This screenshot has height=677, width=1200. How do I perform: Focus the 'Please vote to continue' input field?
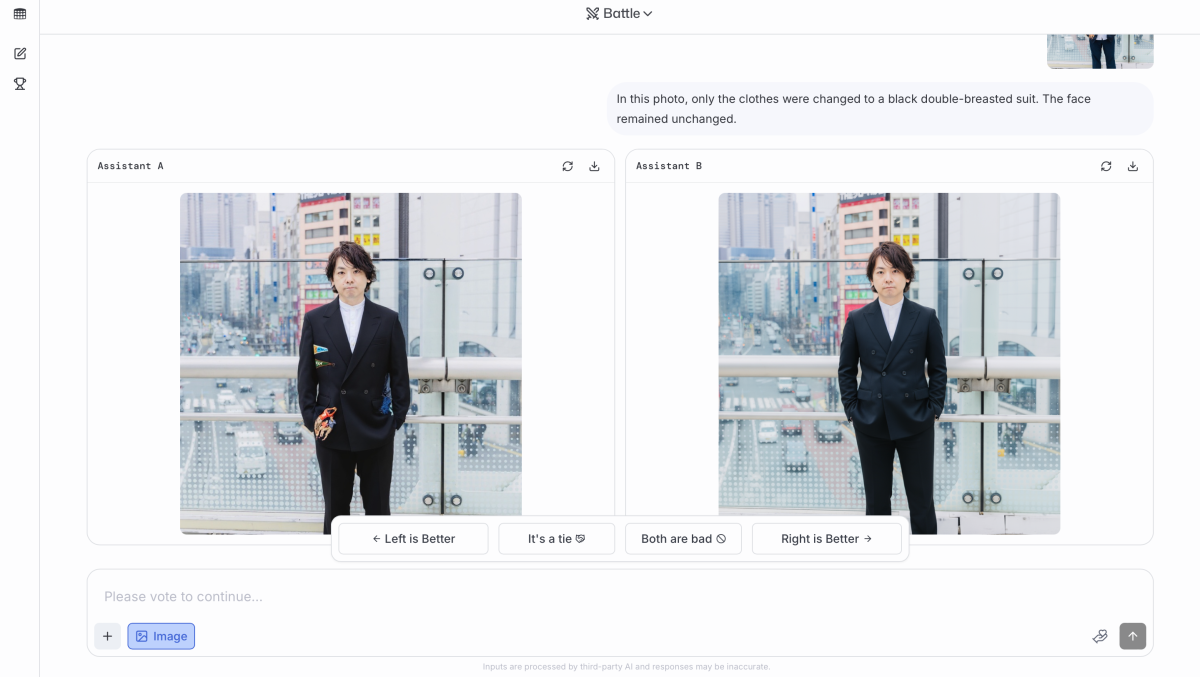point(600,597)
